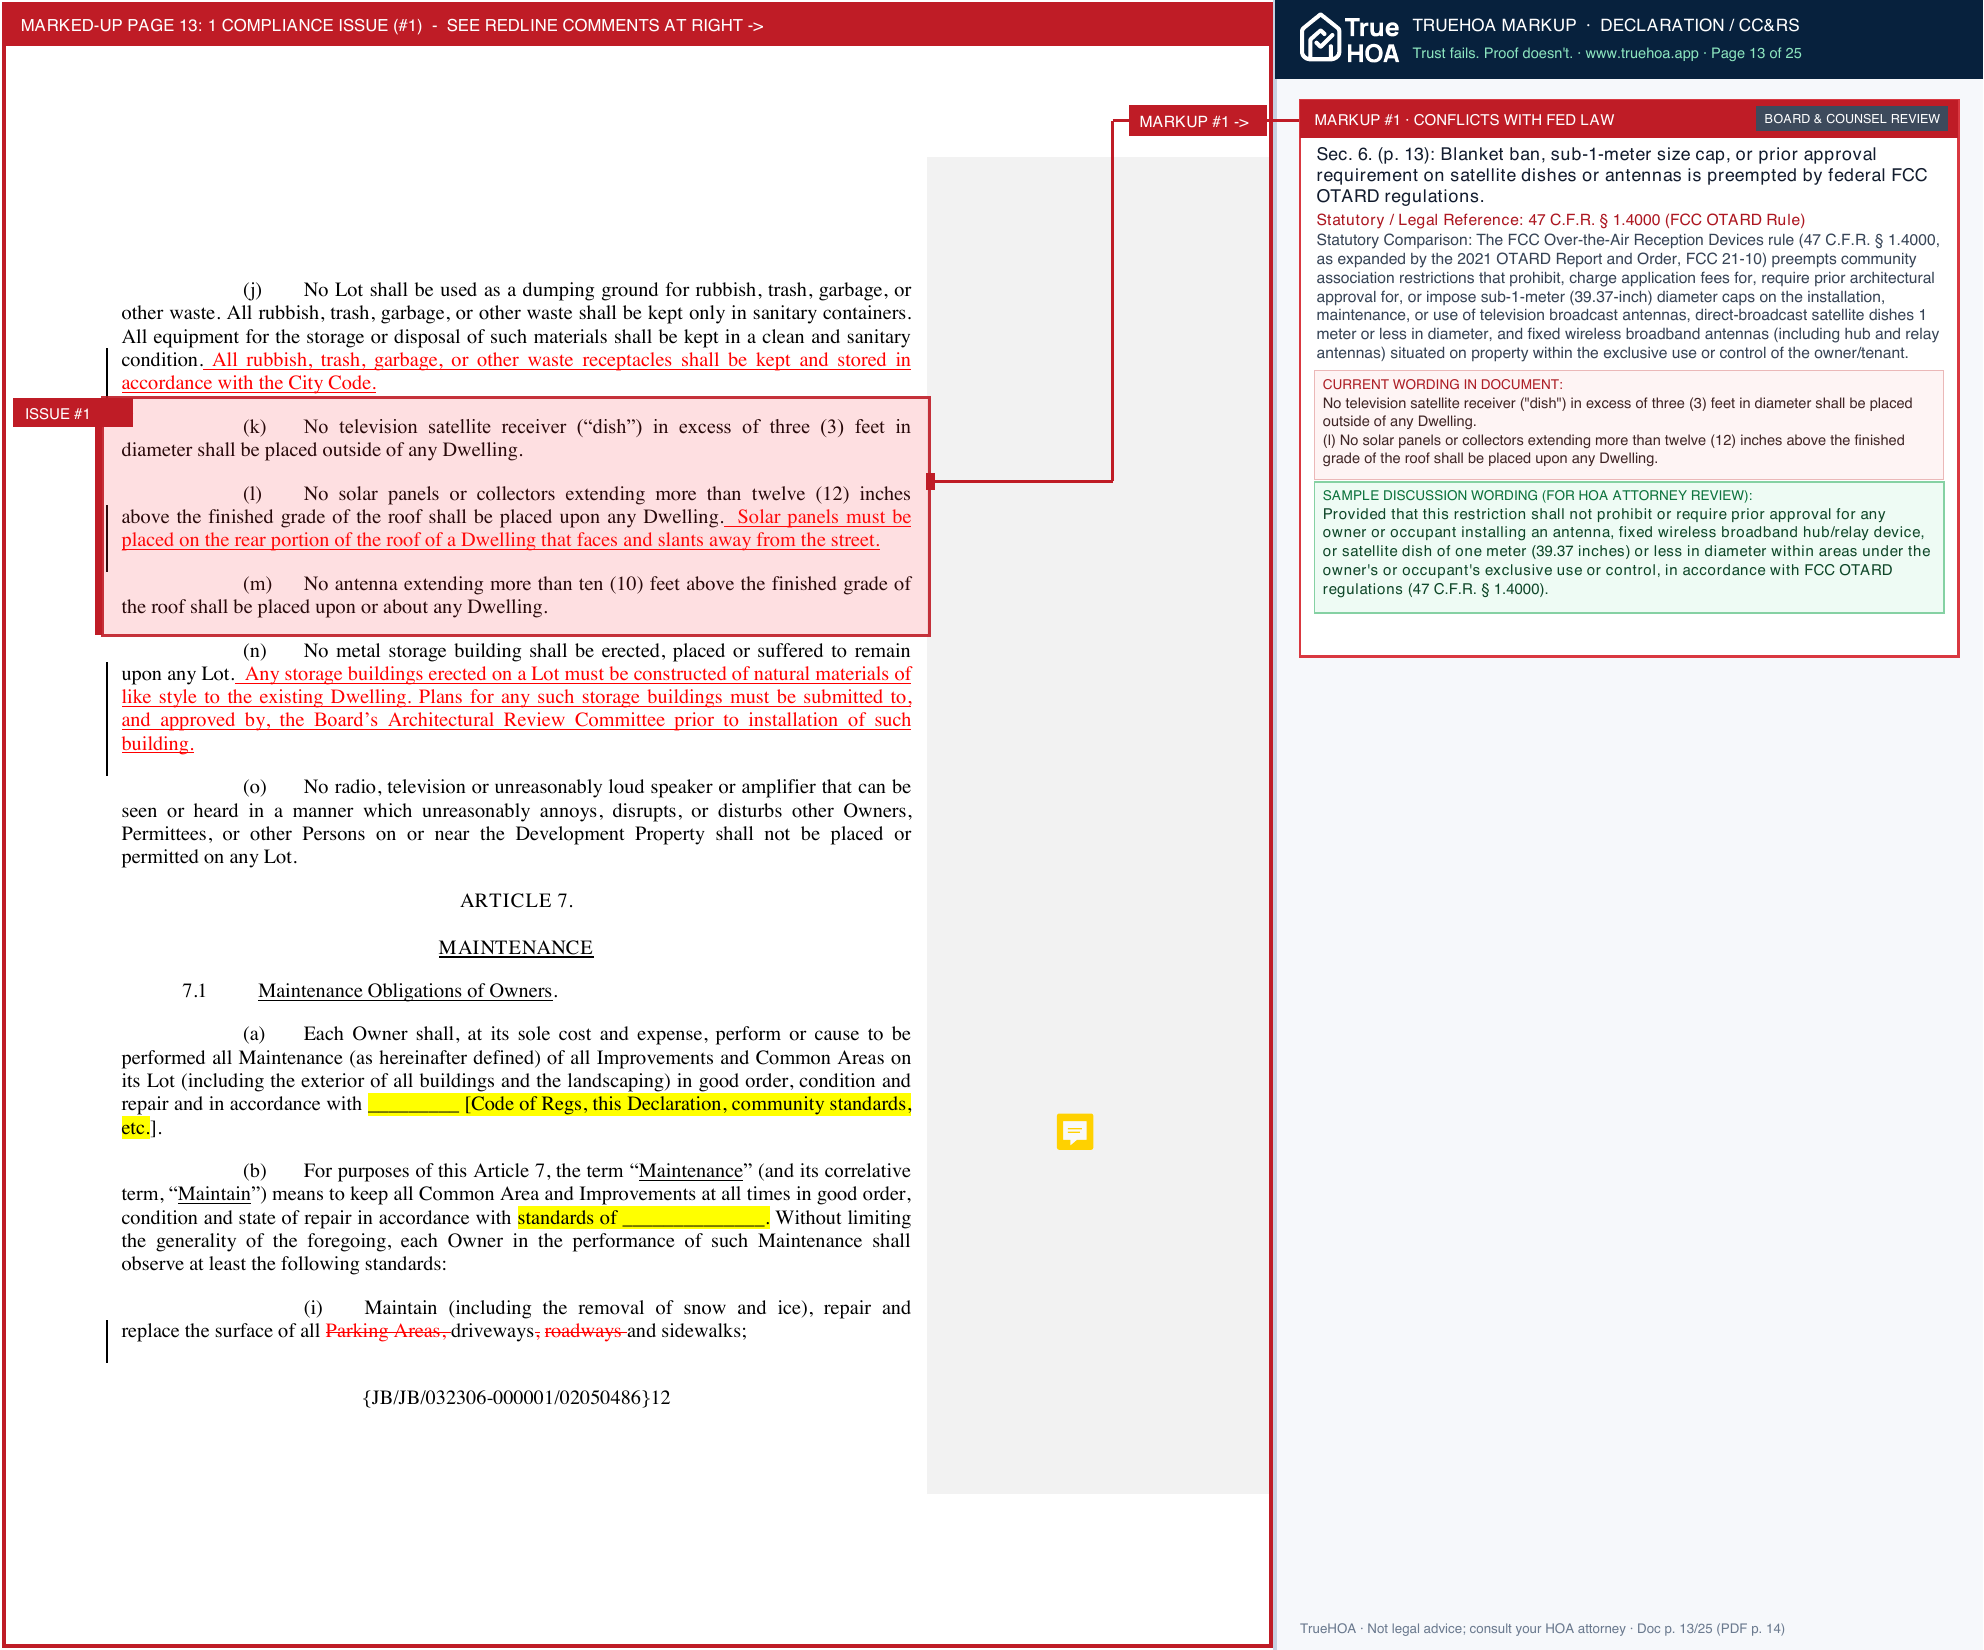This screenshot has height=1650, width=1984.
Task: Click the 'Page 13 of 25' indicator
Action: pos(1756,53)
